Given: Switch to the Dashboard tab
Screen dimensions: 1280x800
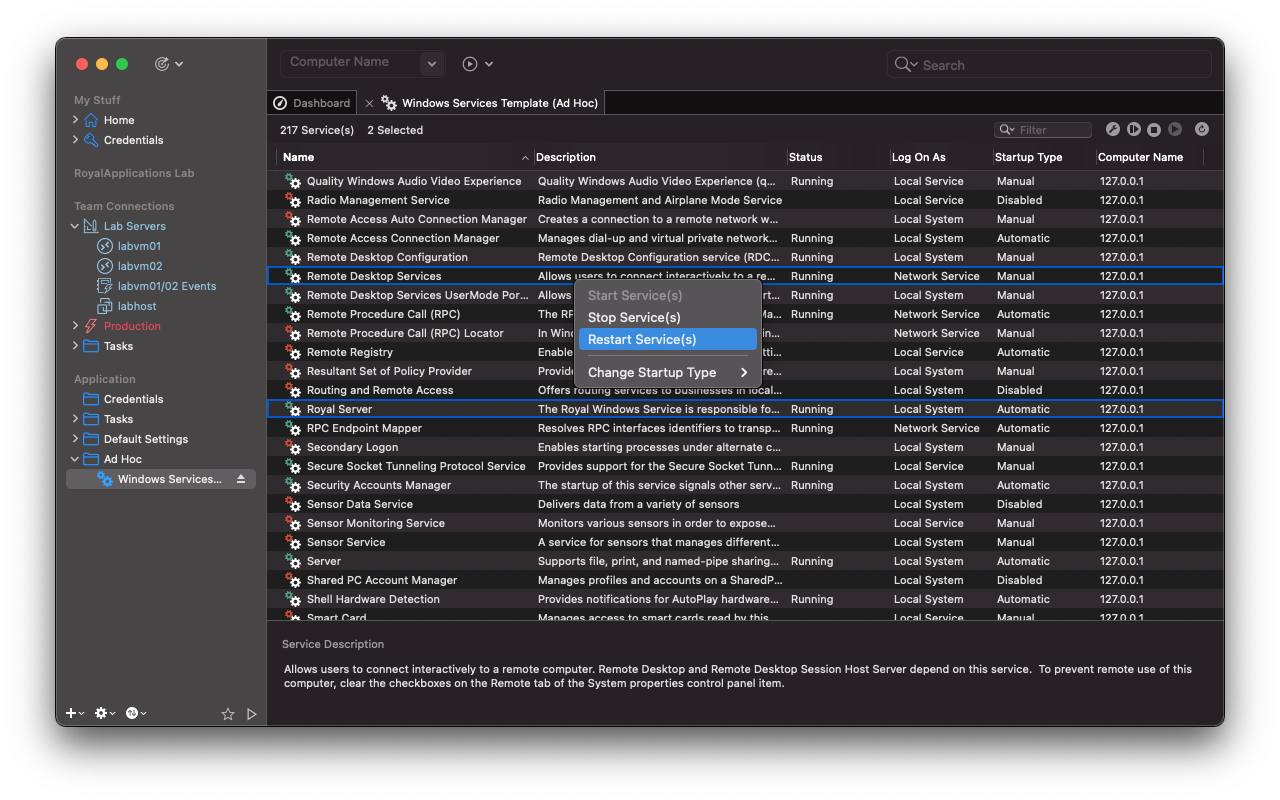Looking at the screenshot, I should 311,102.
